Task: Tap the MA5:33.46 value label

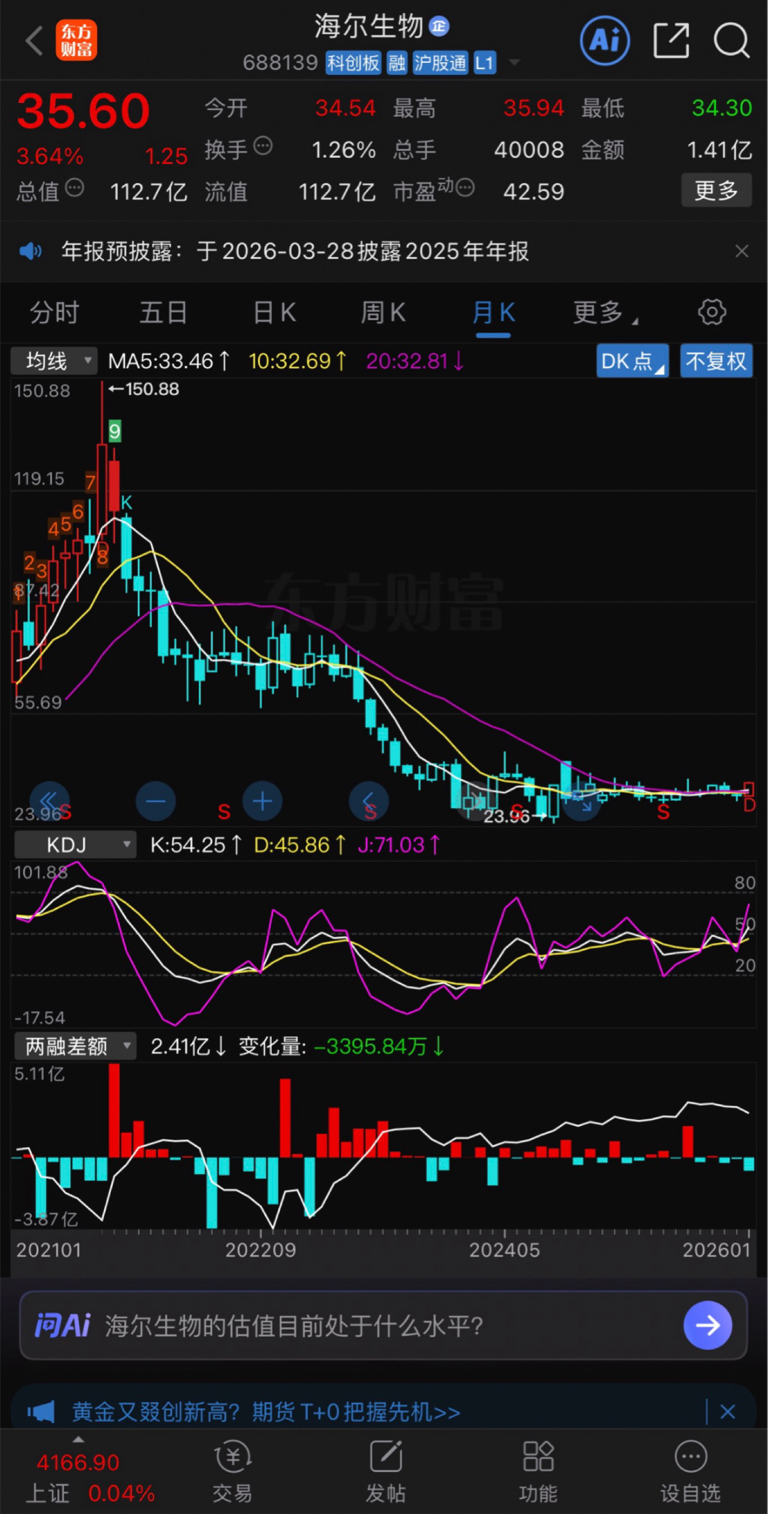Action: click(x=170, y=361)
